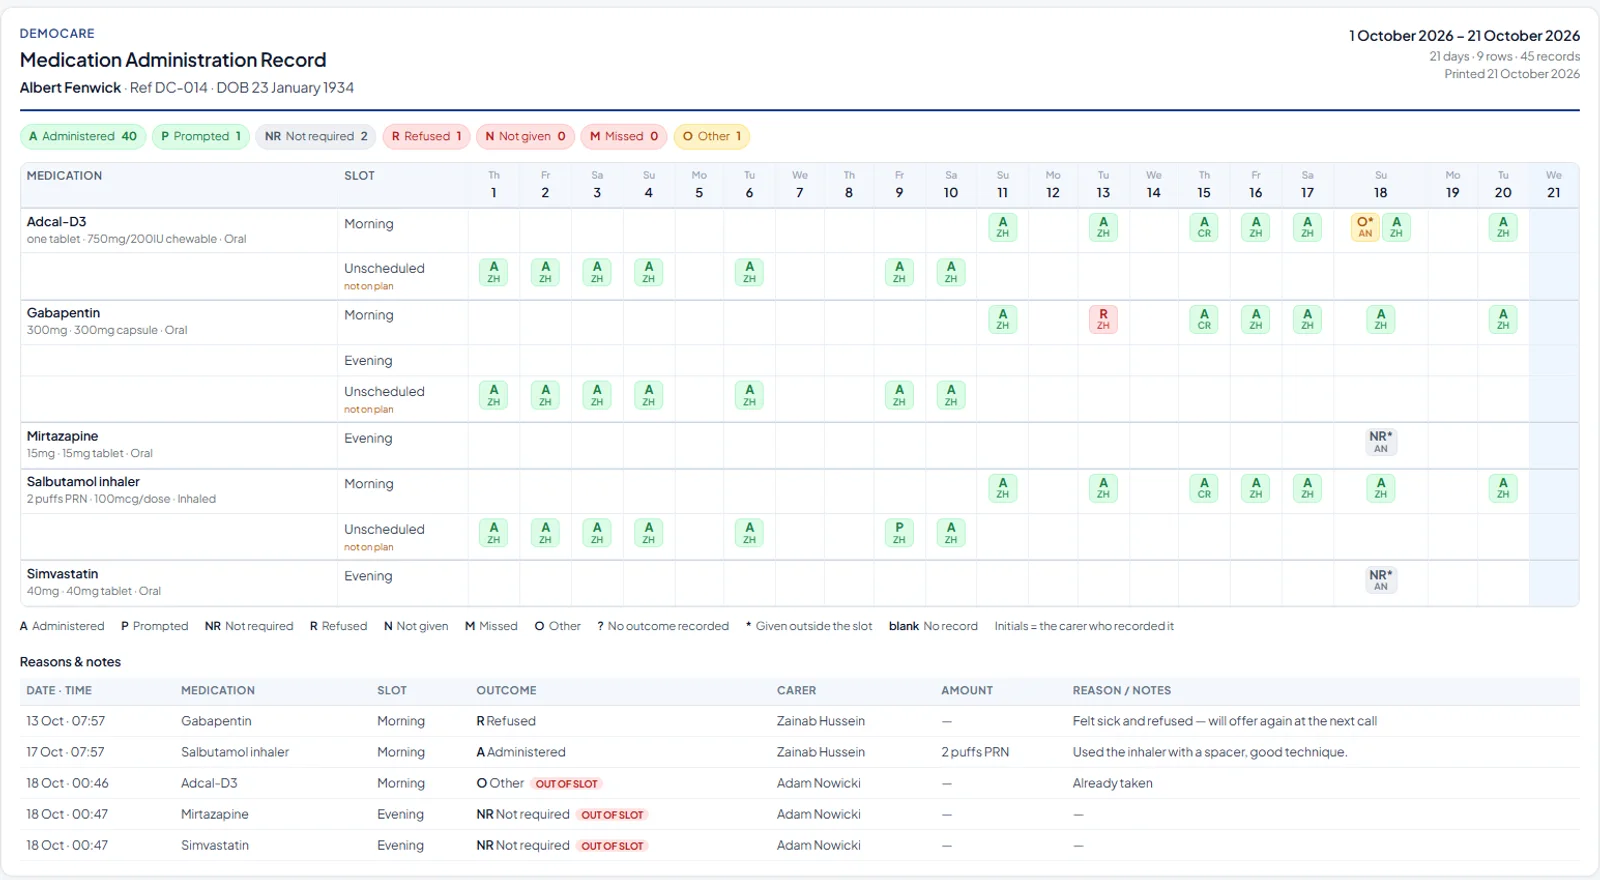Click the Simvastatin Evening NR* badge on day 18

pyautogui.click(x=1380, y=580)
